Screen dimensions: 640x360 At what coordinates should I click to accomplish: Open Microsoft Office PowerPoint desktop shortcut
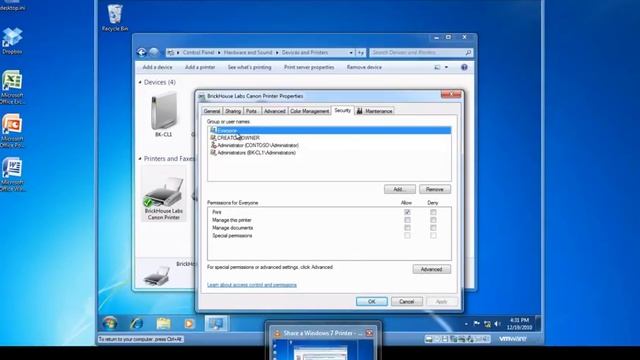coord(12,131)
